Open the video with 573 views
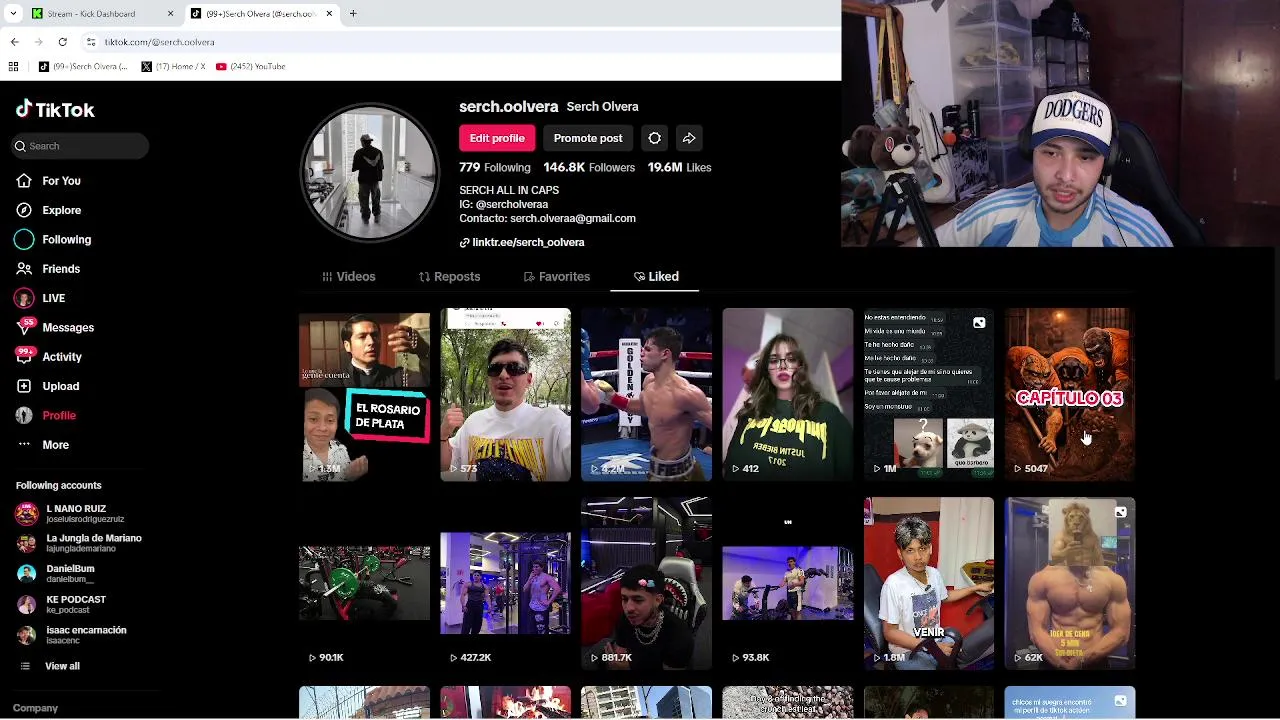This screenshot has height=720, width=1280. point(505,395)
